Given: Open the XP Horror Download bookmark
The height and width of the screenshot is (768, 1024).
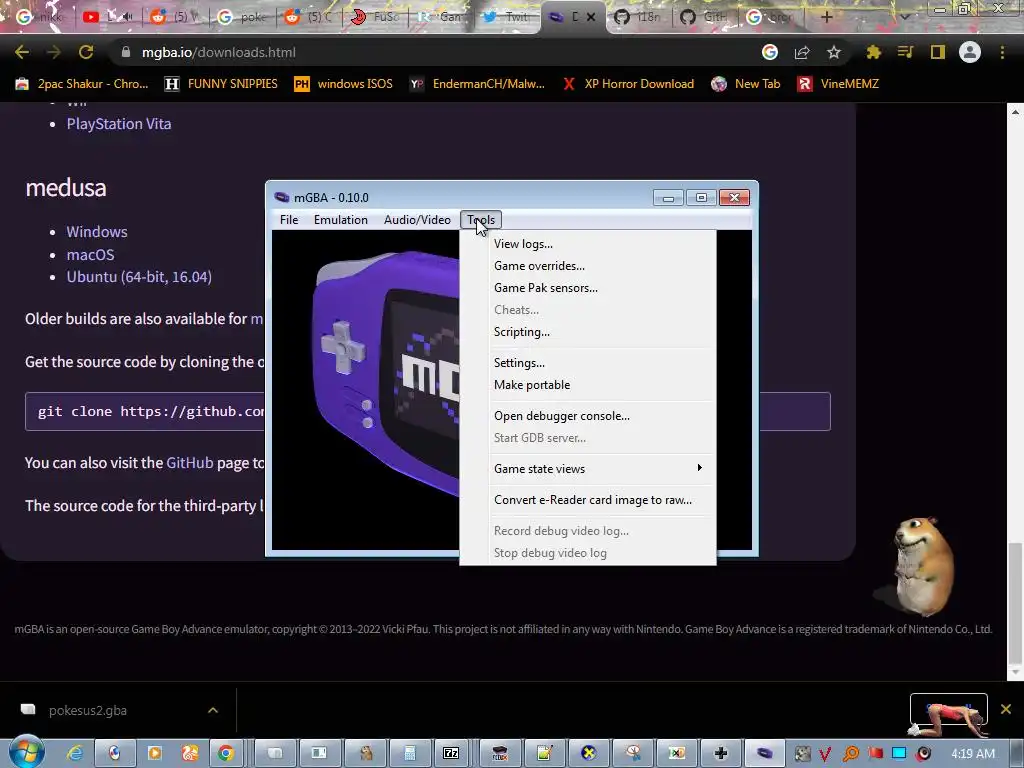Looking at the screenshot, I should coord(628,84).
